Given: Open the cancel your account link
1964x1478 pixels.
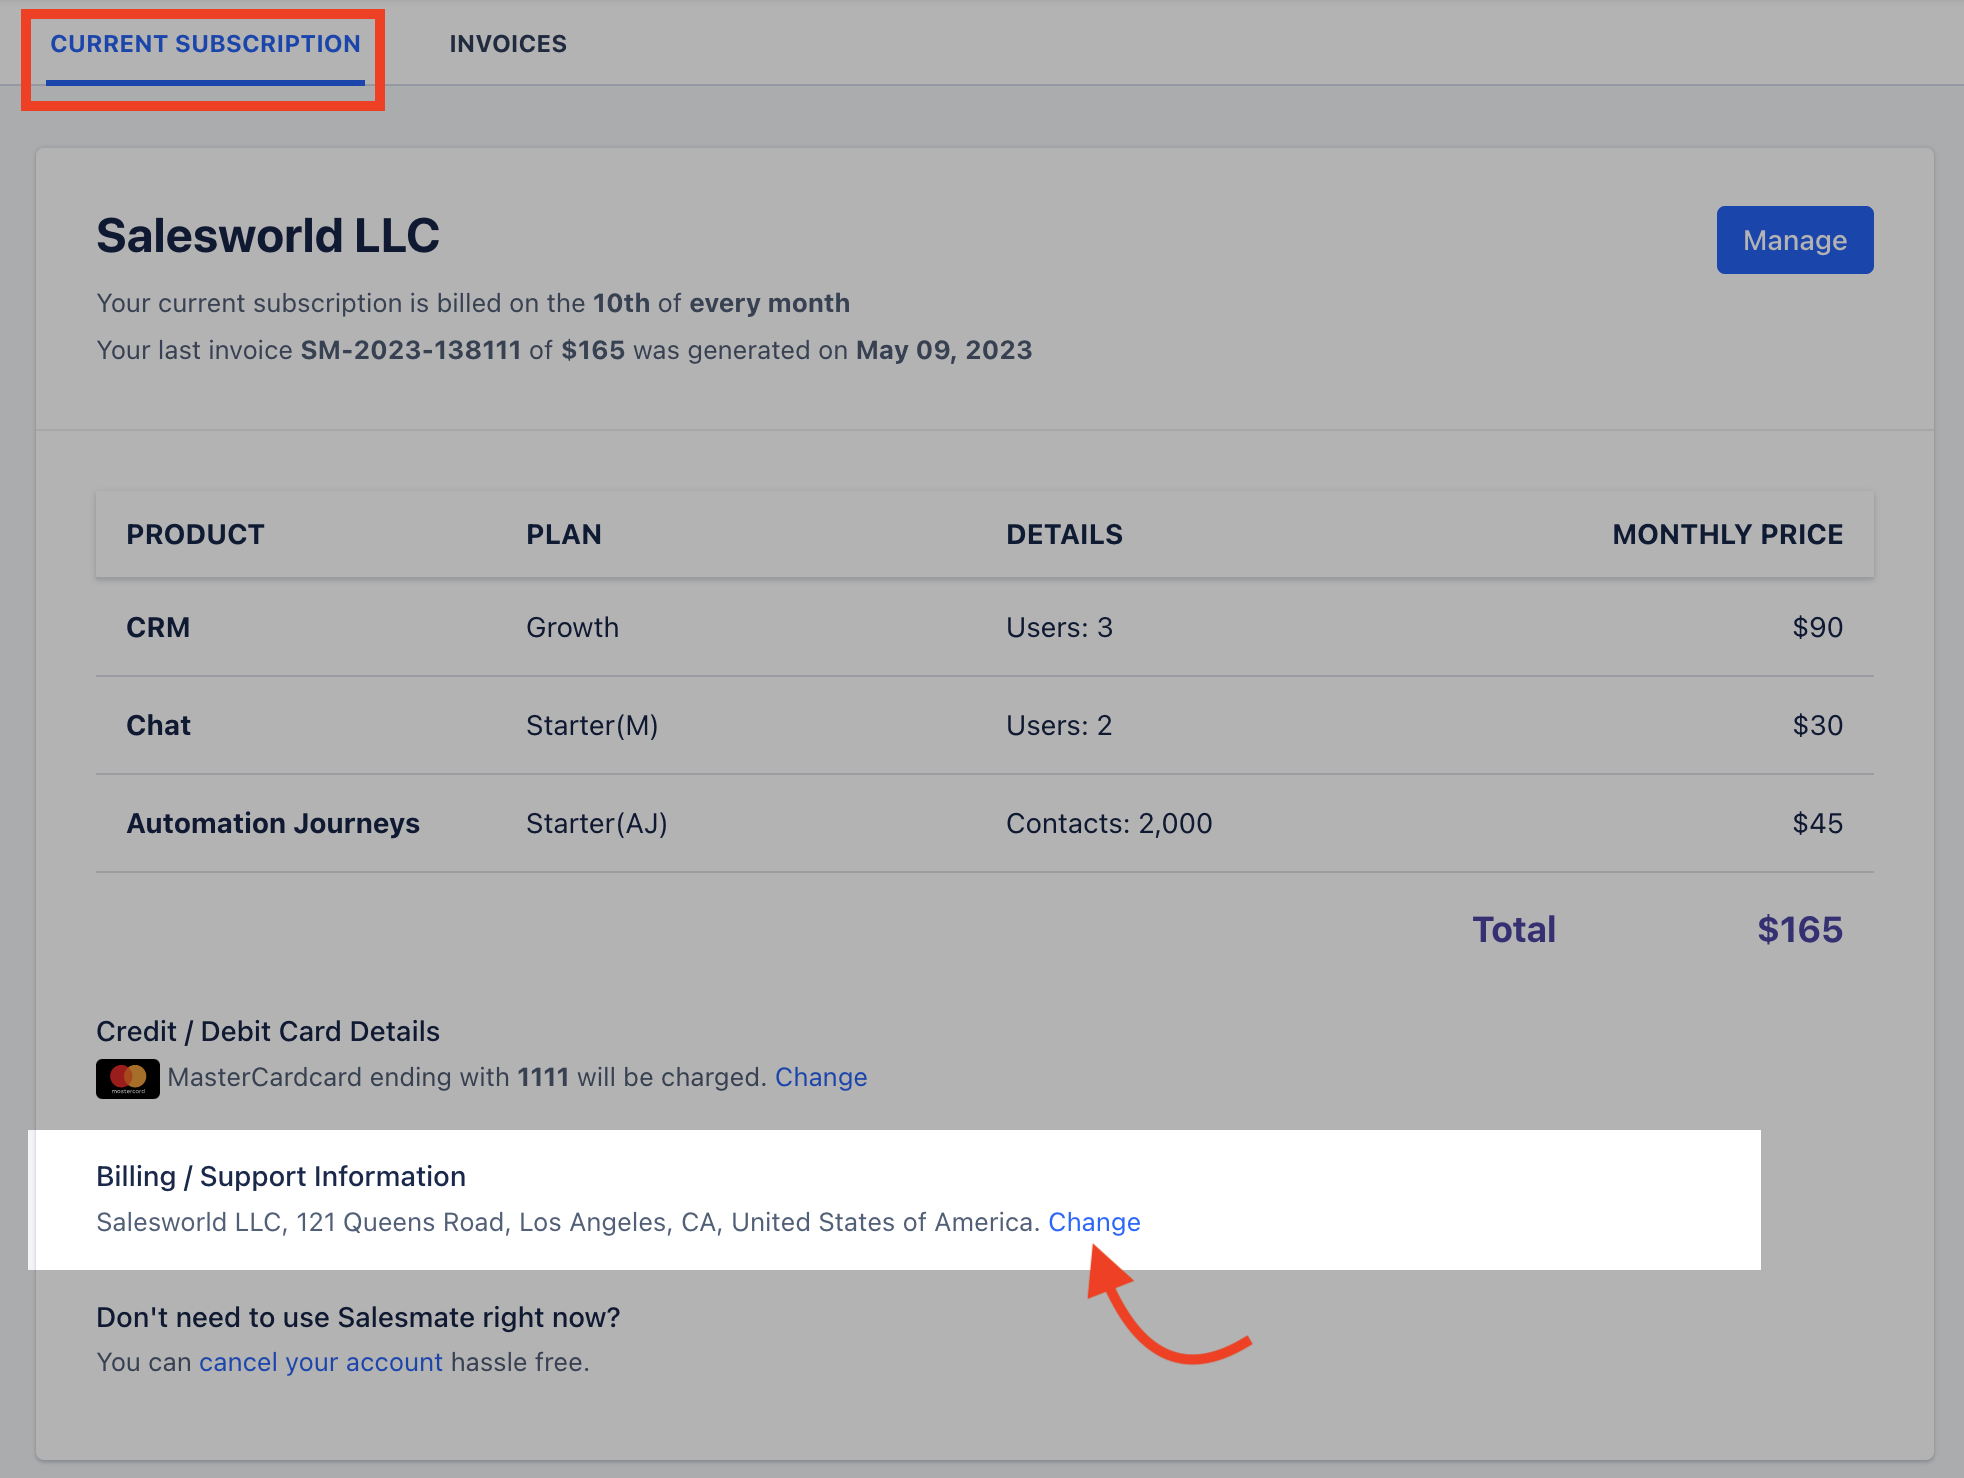Looking at the screenshot, I should point(320,1362).
